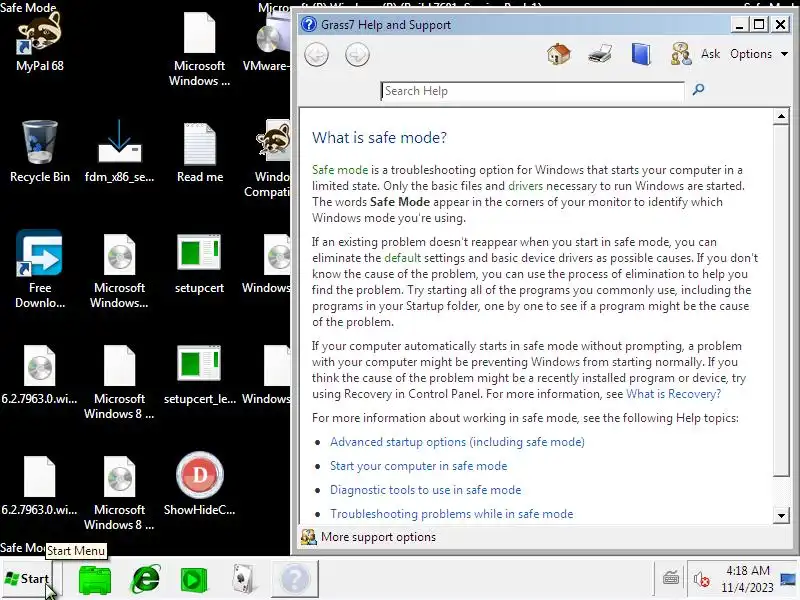The height and width of the screenshot is (600, 800).
Task: Open green folder taskbar icon
Action: (95, 580)
